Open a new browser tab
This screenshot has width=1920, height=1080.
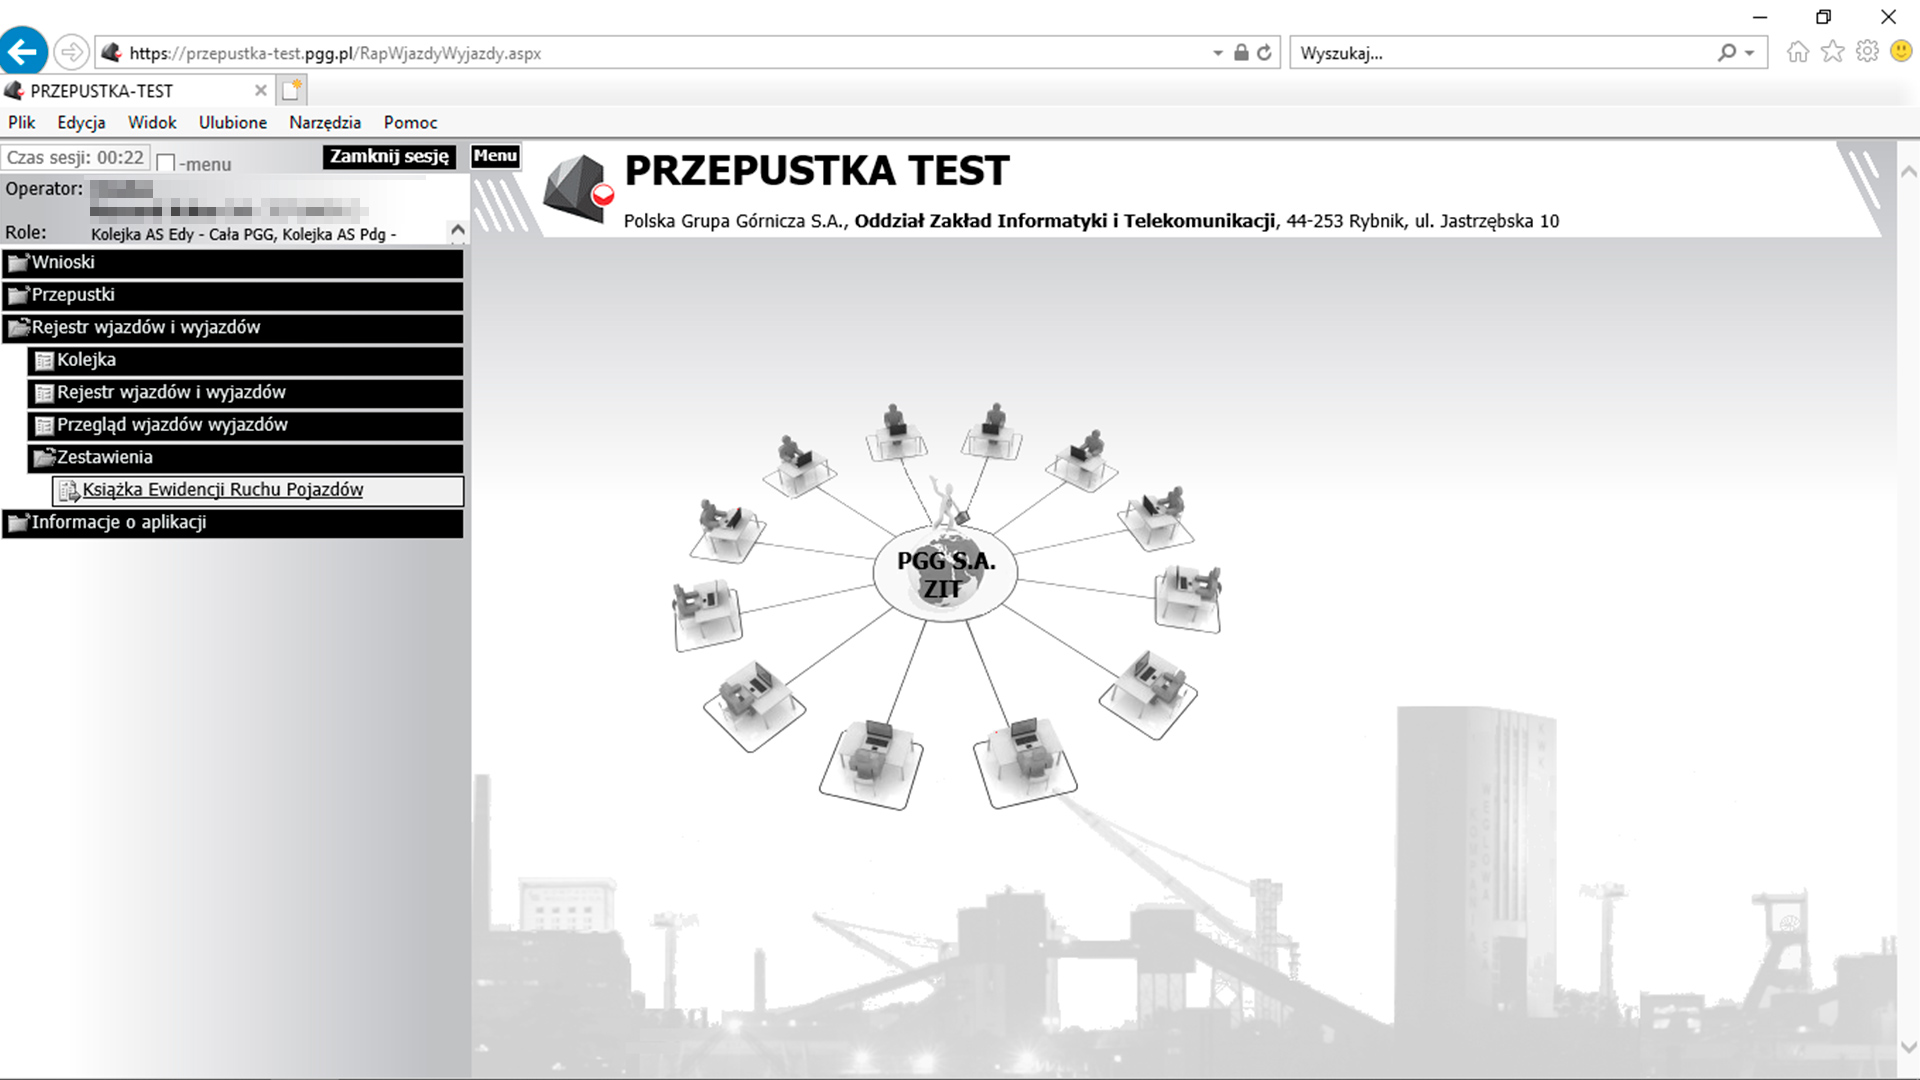point(291,91)
